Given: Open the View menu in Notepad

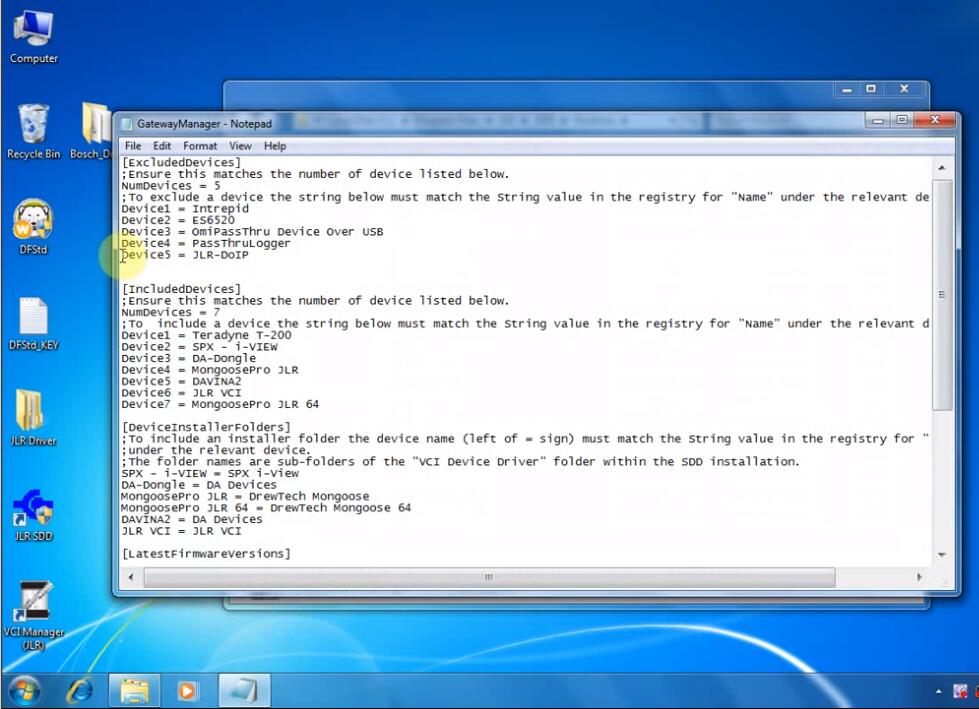Looking at the screenshot, I should [x=240, y=146].
